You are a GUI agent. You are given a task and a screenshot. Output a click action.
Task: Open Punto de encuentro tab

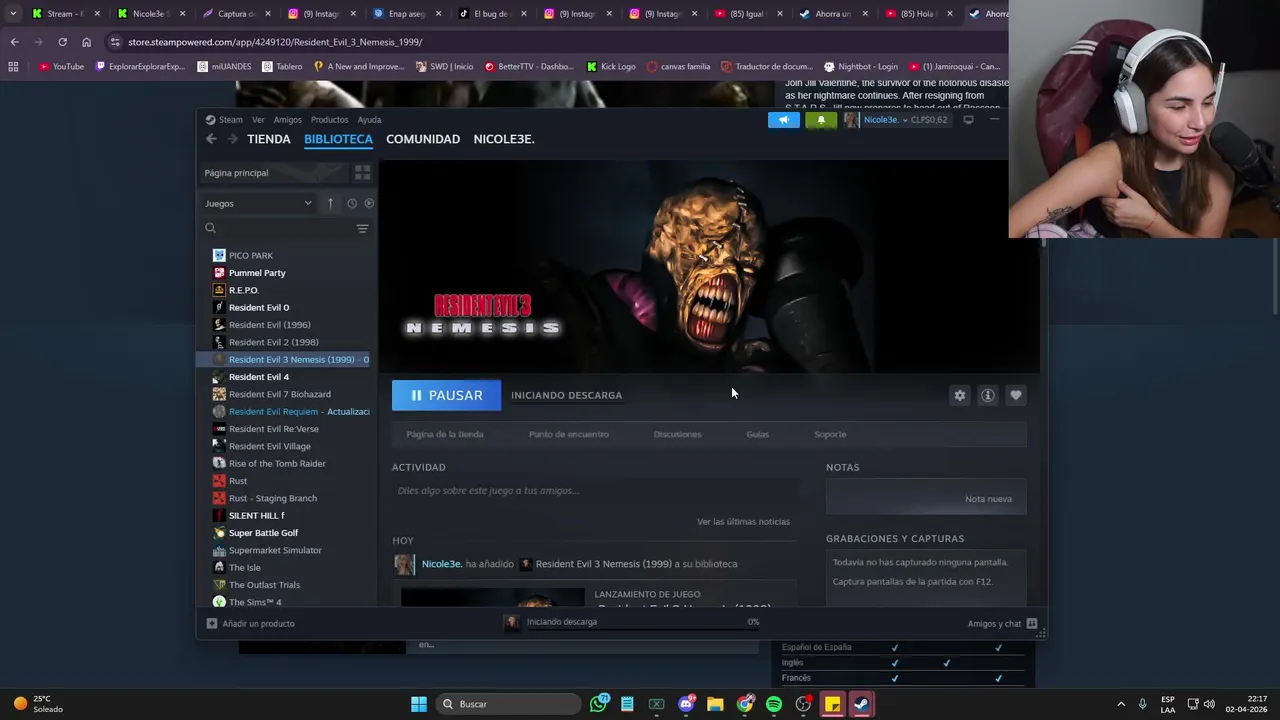click(568, 434)
